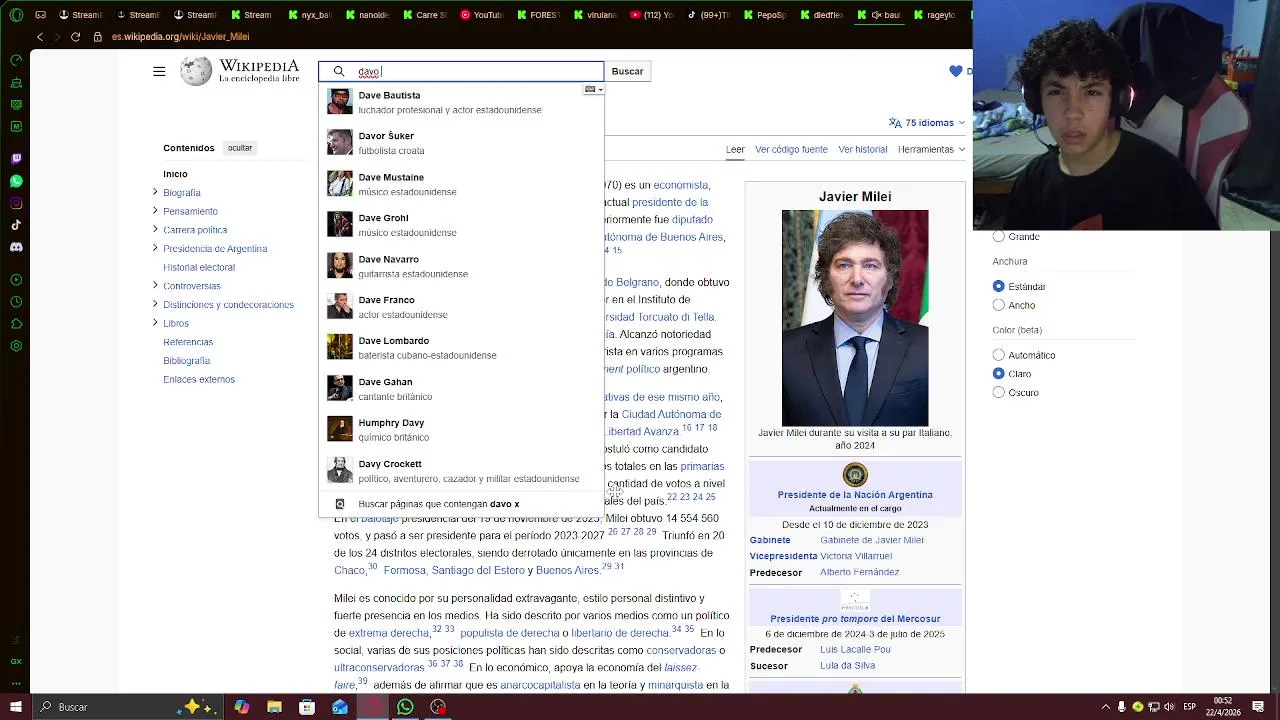Open Copilot icon on the taskbar
Screen dimensions: 1280x720
coord(241,707)
